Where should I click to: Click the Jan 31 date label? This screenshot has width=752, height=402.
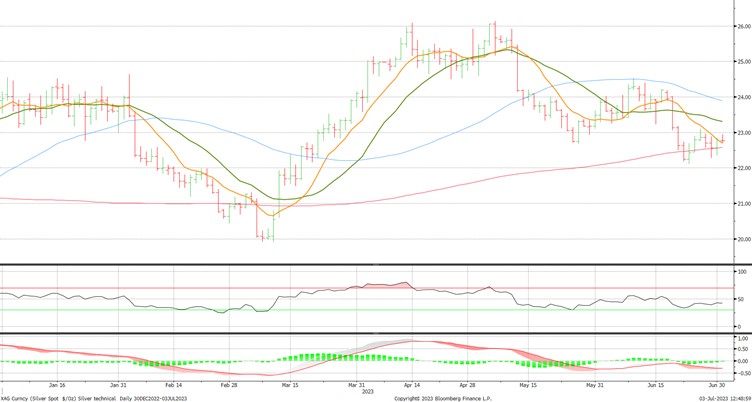pyautogui.click(x=119, y=385)
